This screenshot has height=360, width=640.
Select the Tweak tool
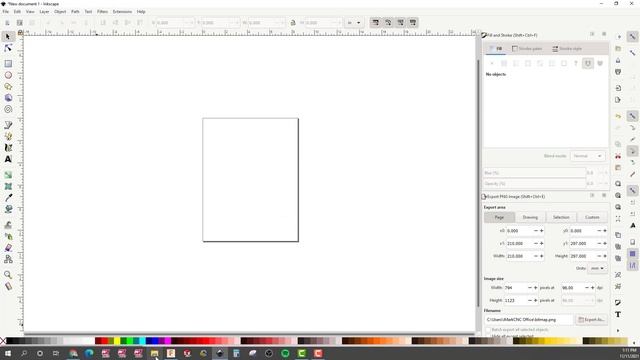8,225
